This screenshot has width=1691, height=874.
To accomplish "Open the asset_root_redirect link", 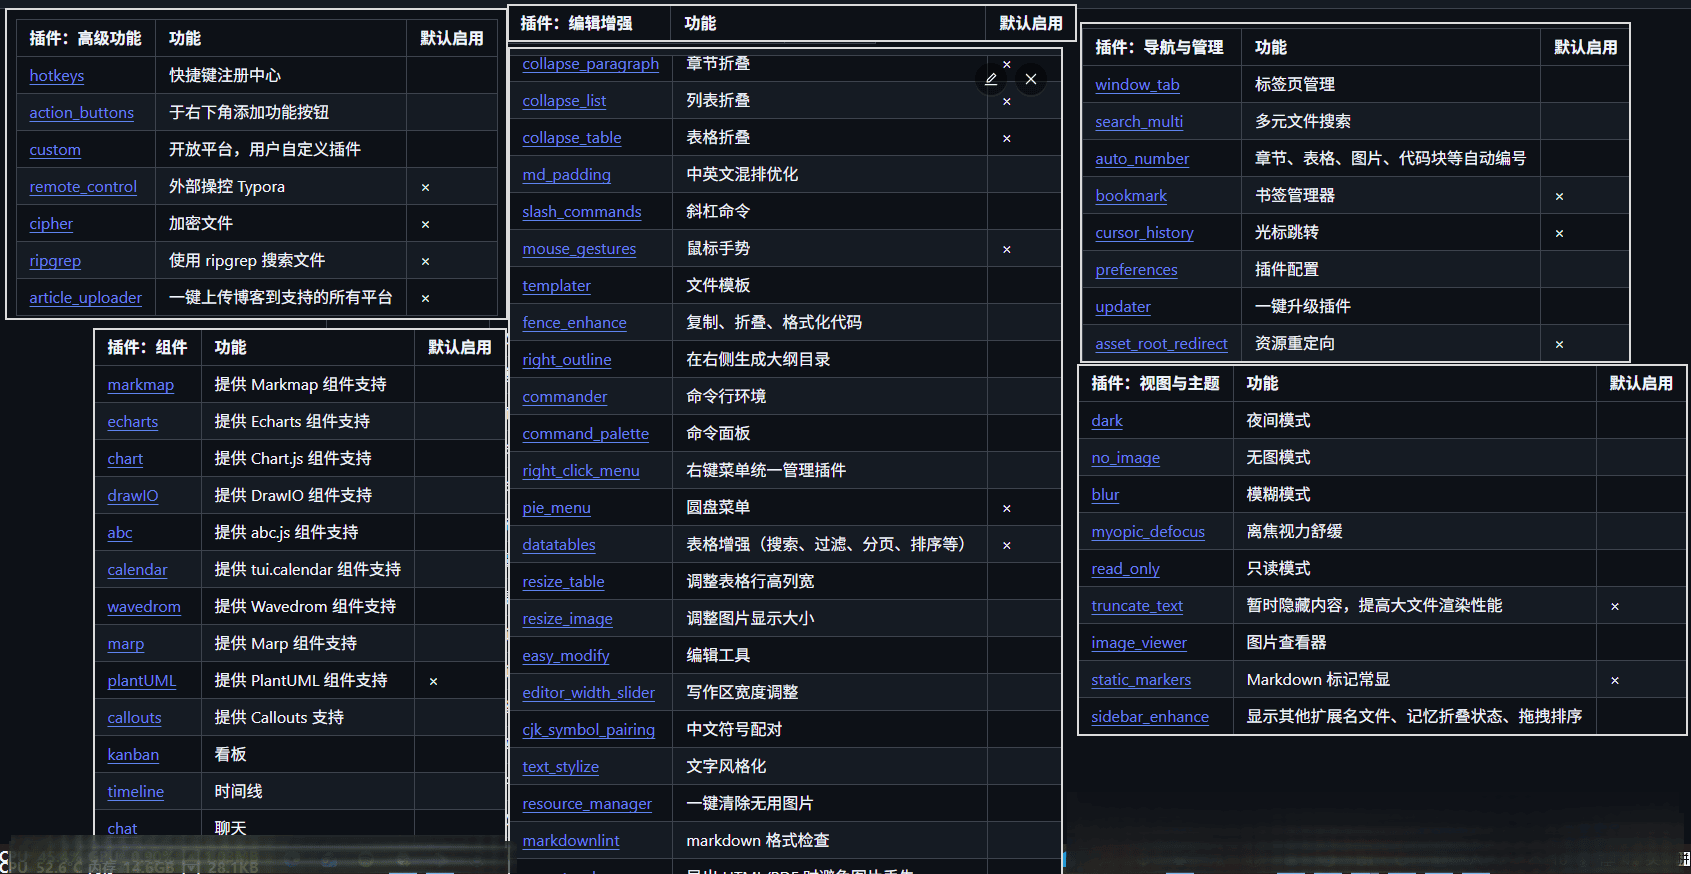I will click(1162, 344).
